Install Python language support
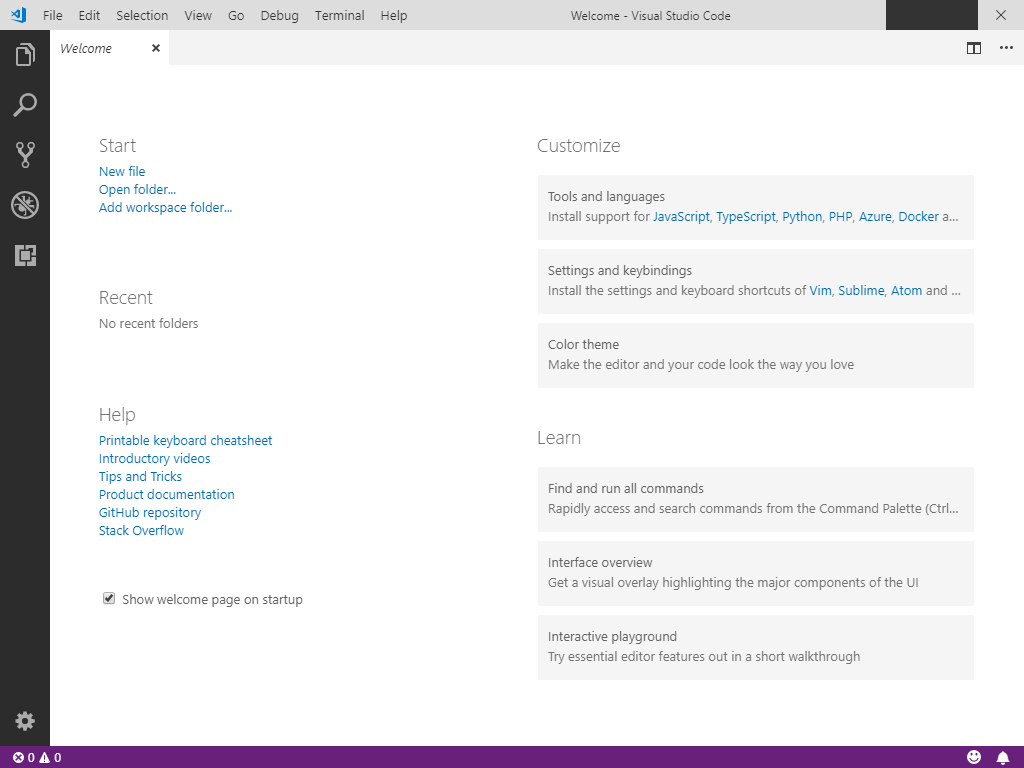The width and height of the screenshot is (1024, 768). point(802,217)
